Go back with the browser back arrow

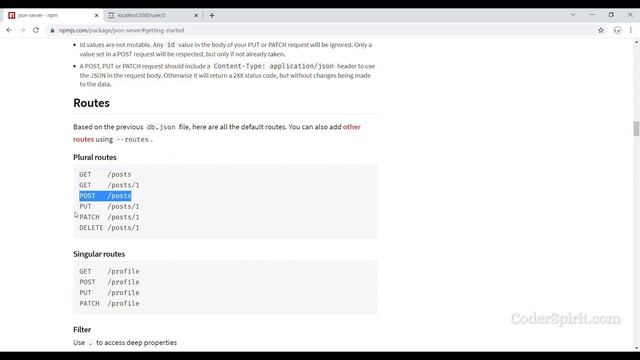point(9,30)
